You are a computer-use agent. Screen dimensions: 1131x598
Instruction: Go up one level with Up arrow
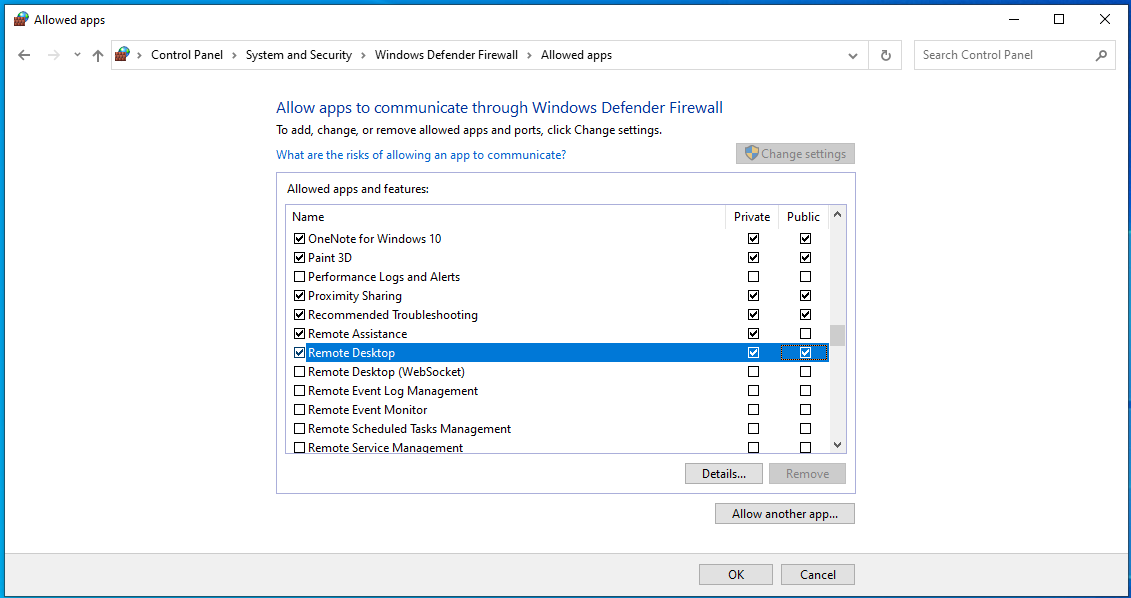click(98, 55)
